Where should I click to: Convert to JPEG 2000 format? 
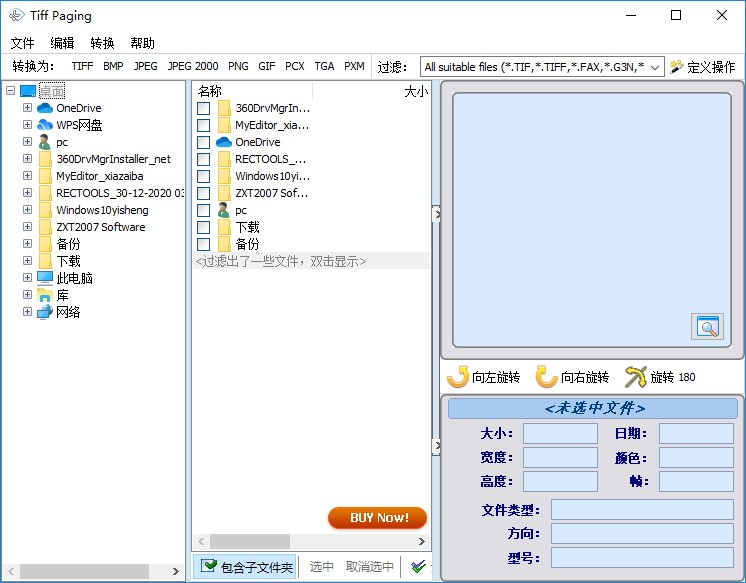pos(193,66)
